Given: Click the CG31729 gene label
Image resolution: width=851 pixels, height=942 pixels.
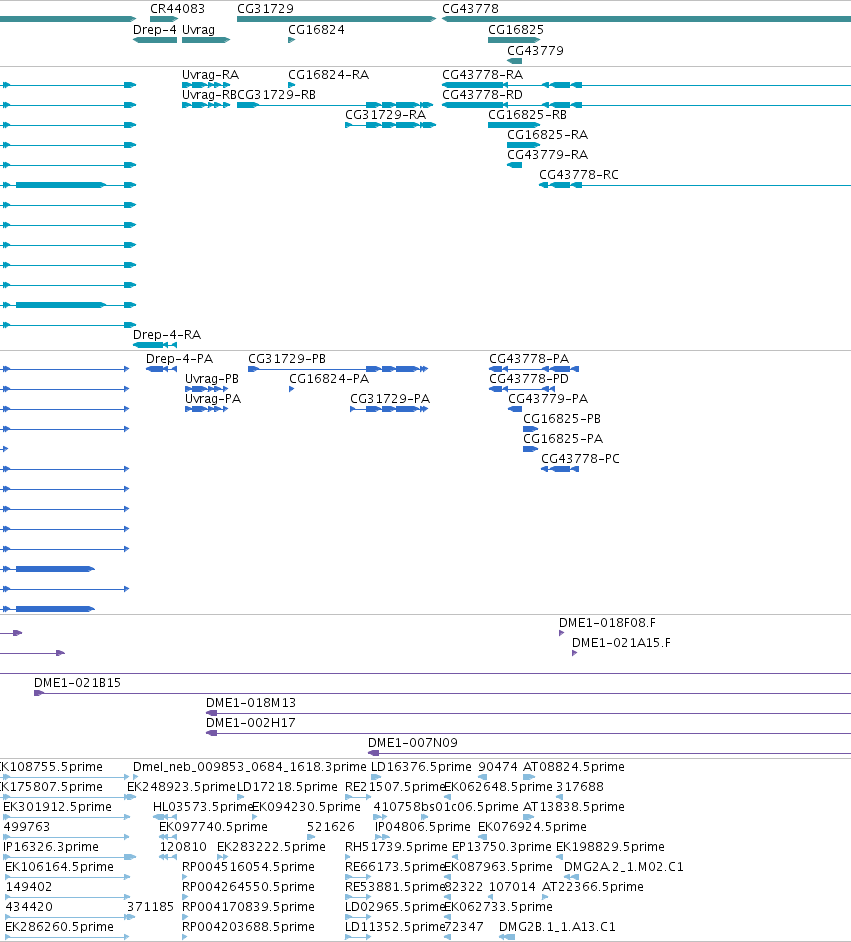Looking at the screenshot, I should (265, 9).
